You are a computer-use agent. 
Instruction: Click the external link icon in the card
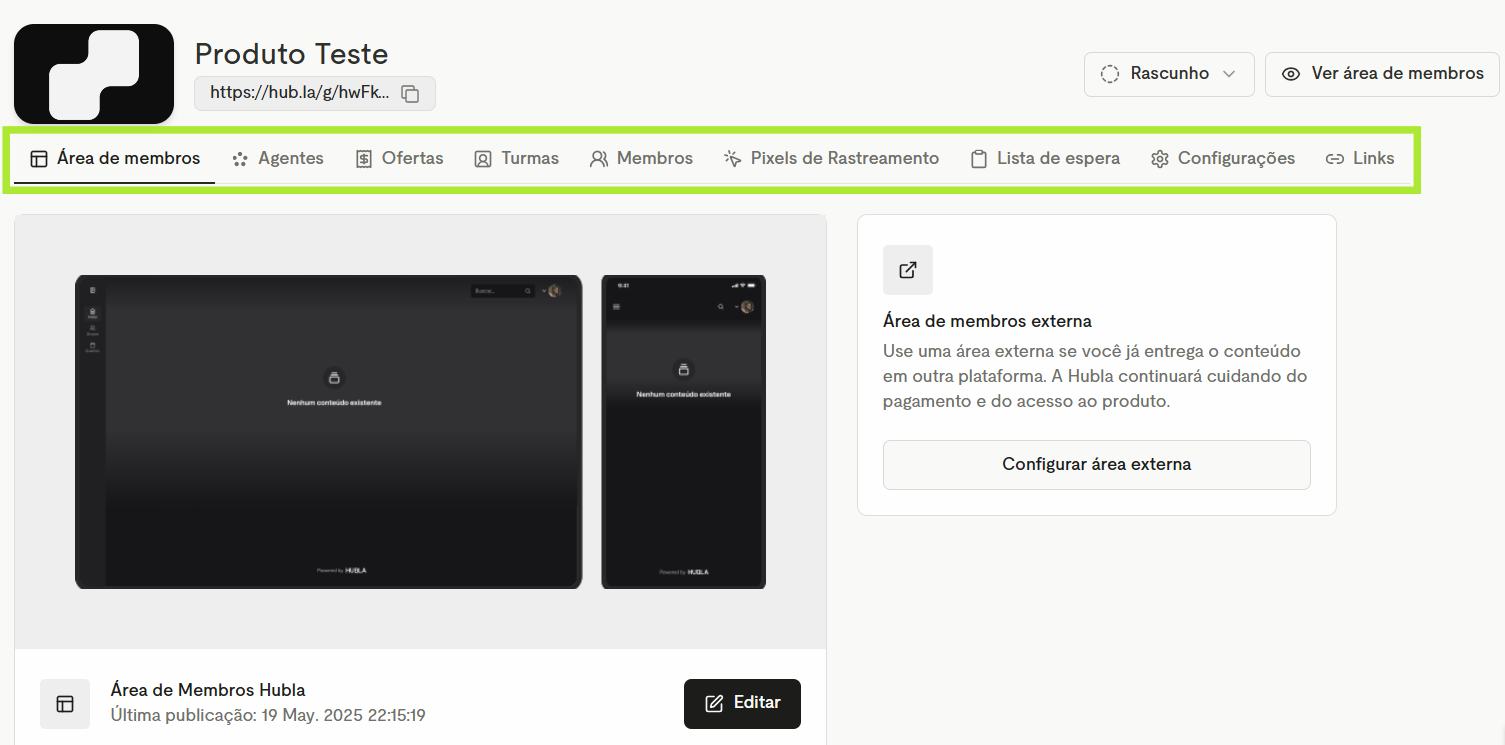click(x=908, y=270)
